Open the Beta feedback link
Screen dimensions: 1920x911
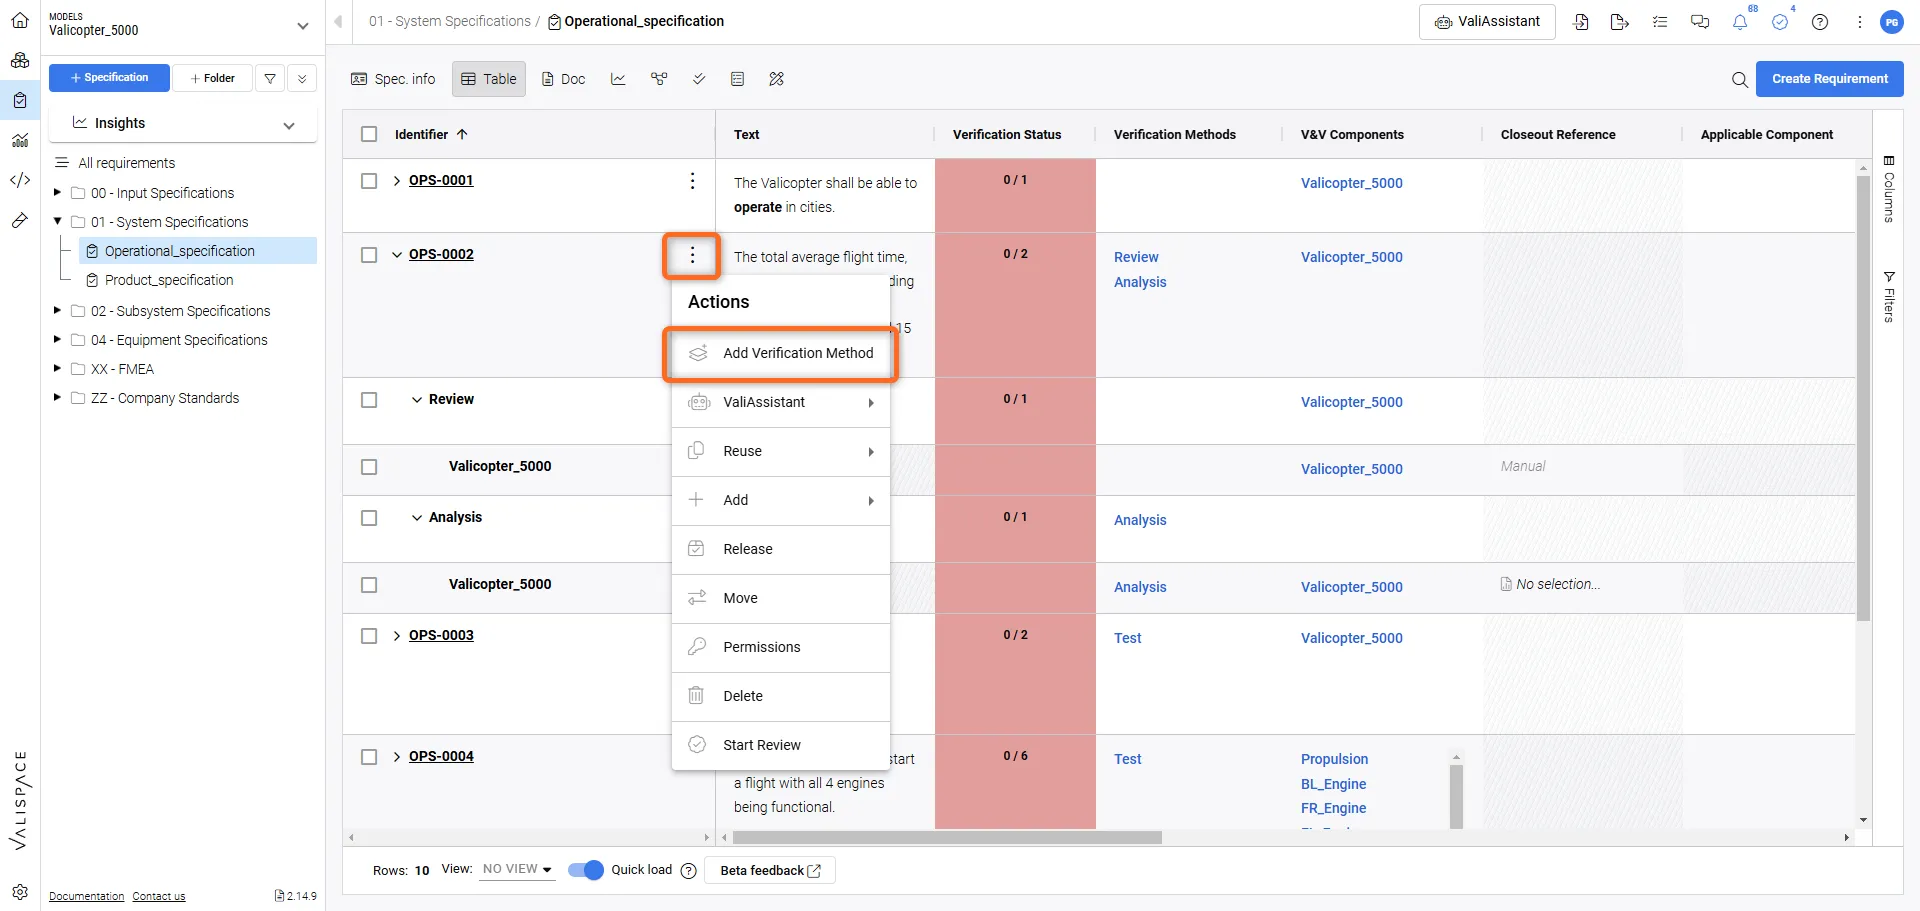pyautogui.click(x=770, y=871)
